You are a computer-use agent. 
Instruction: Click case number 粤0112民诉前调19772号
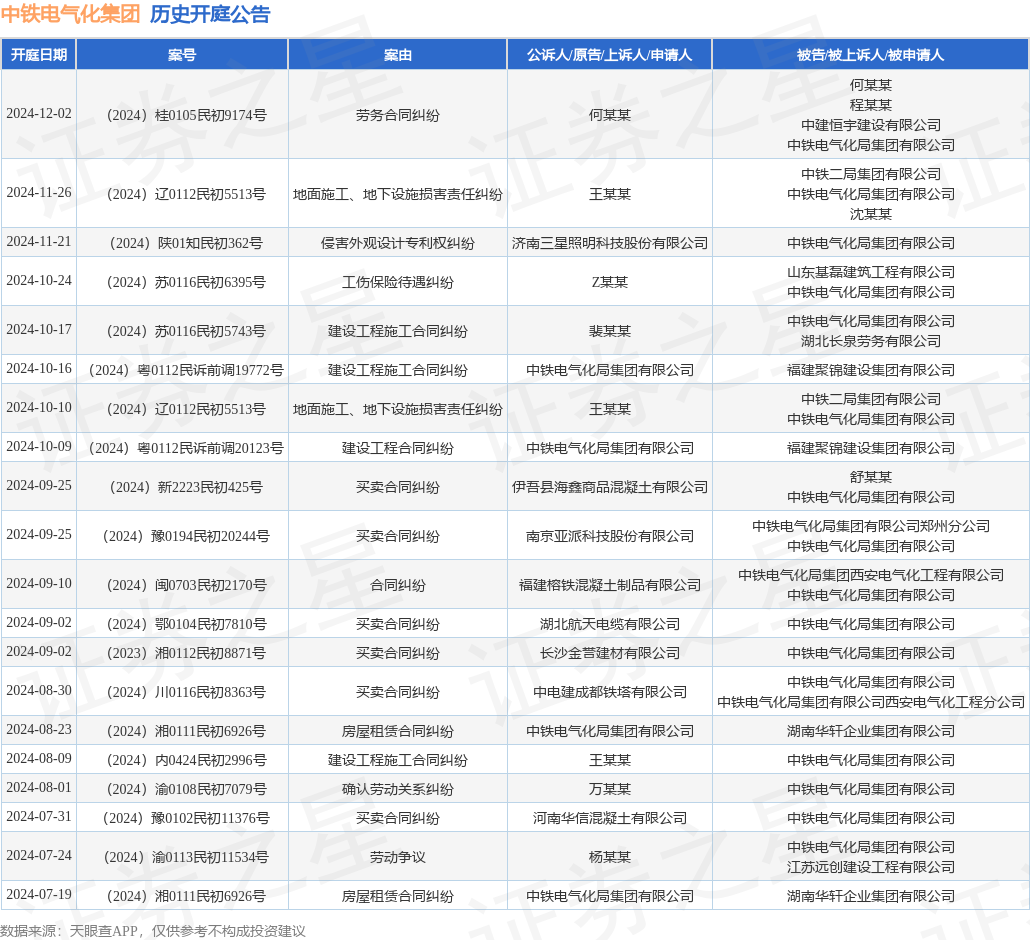coord(186,370)
